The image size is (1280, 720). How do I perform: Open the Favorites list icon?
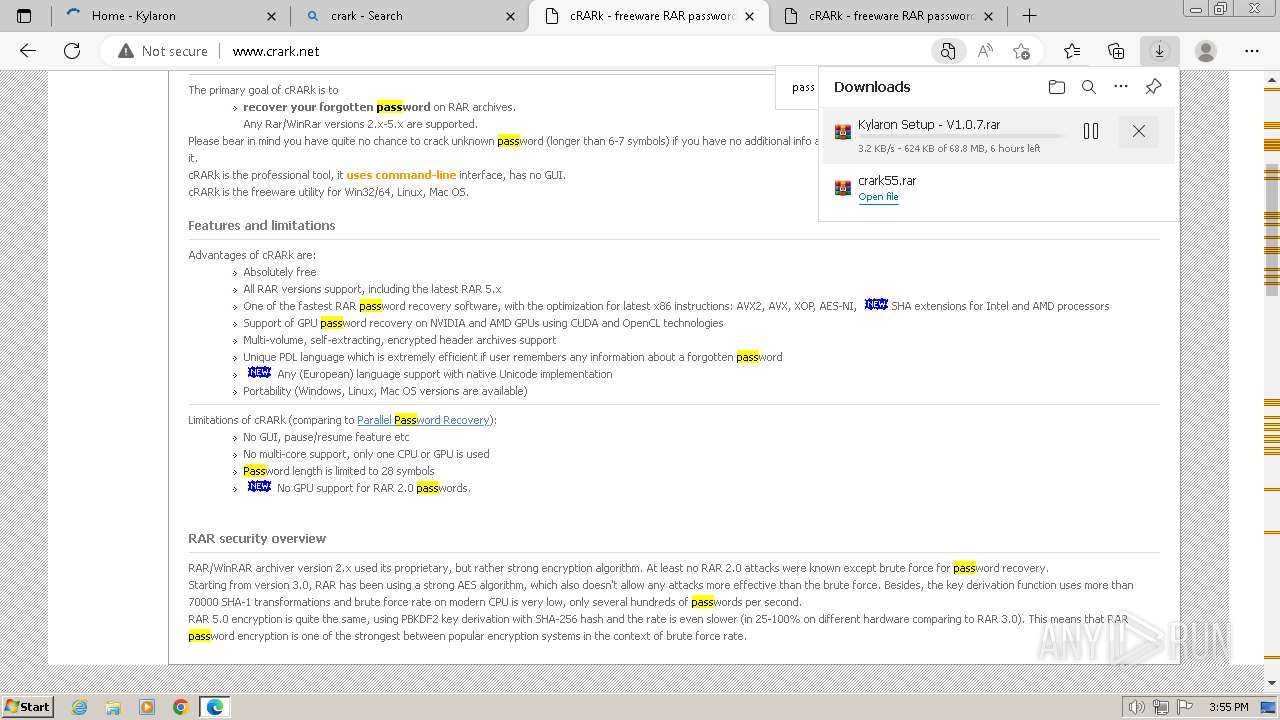(x=1072, y=51)
